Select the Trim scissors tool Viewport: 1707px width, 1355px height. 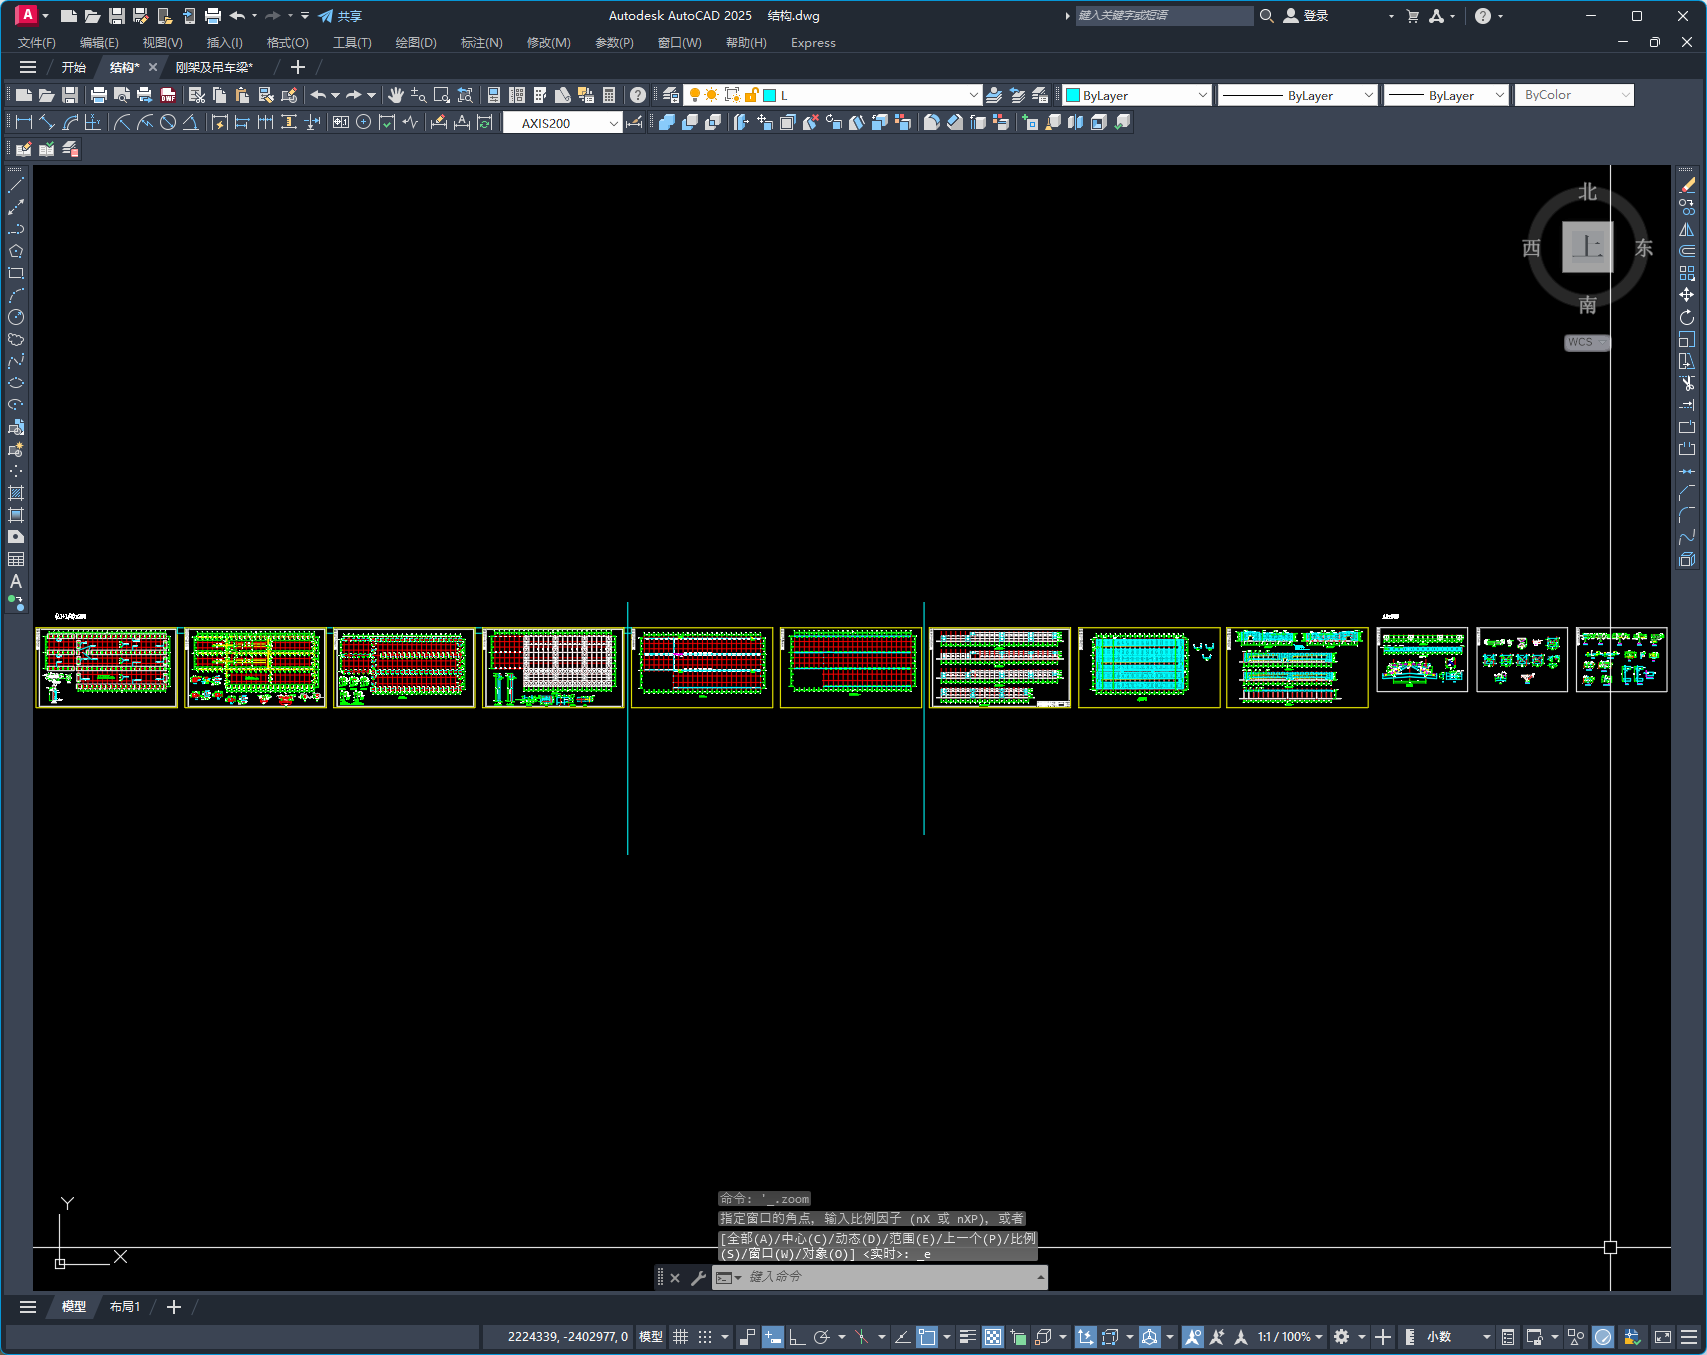tap(1687, 383)
